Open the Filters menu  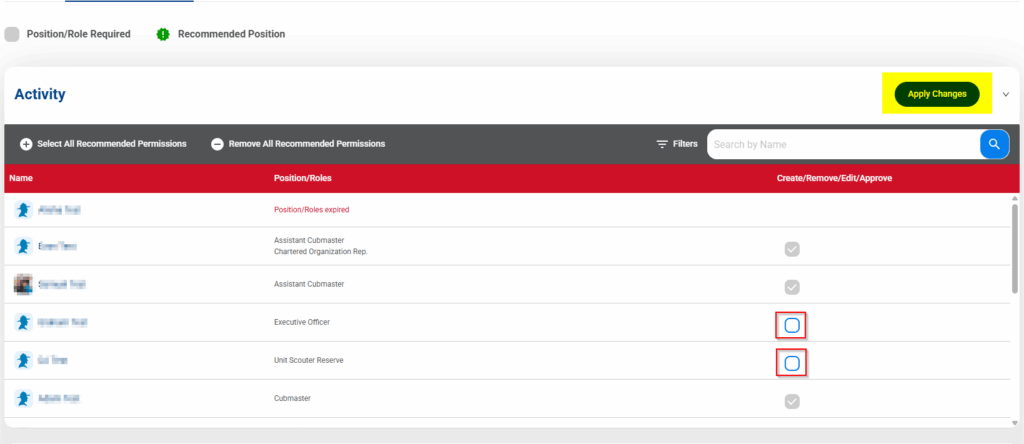(x=677, y=144)
